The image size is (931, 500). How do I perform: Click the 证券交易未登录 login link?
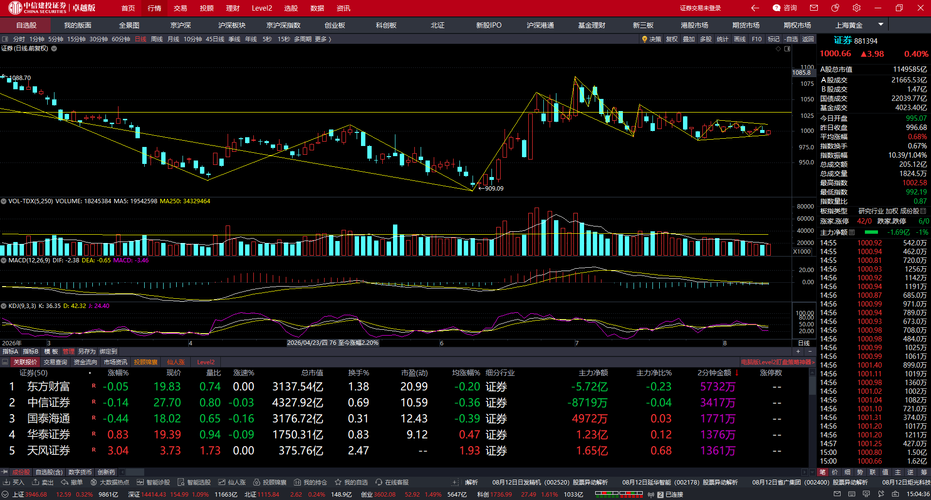701,8
